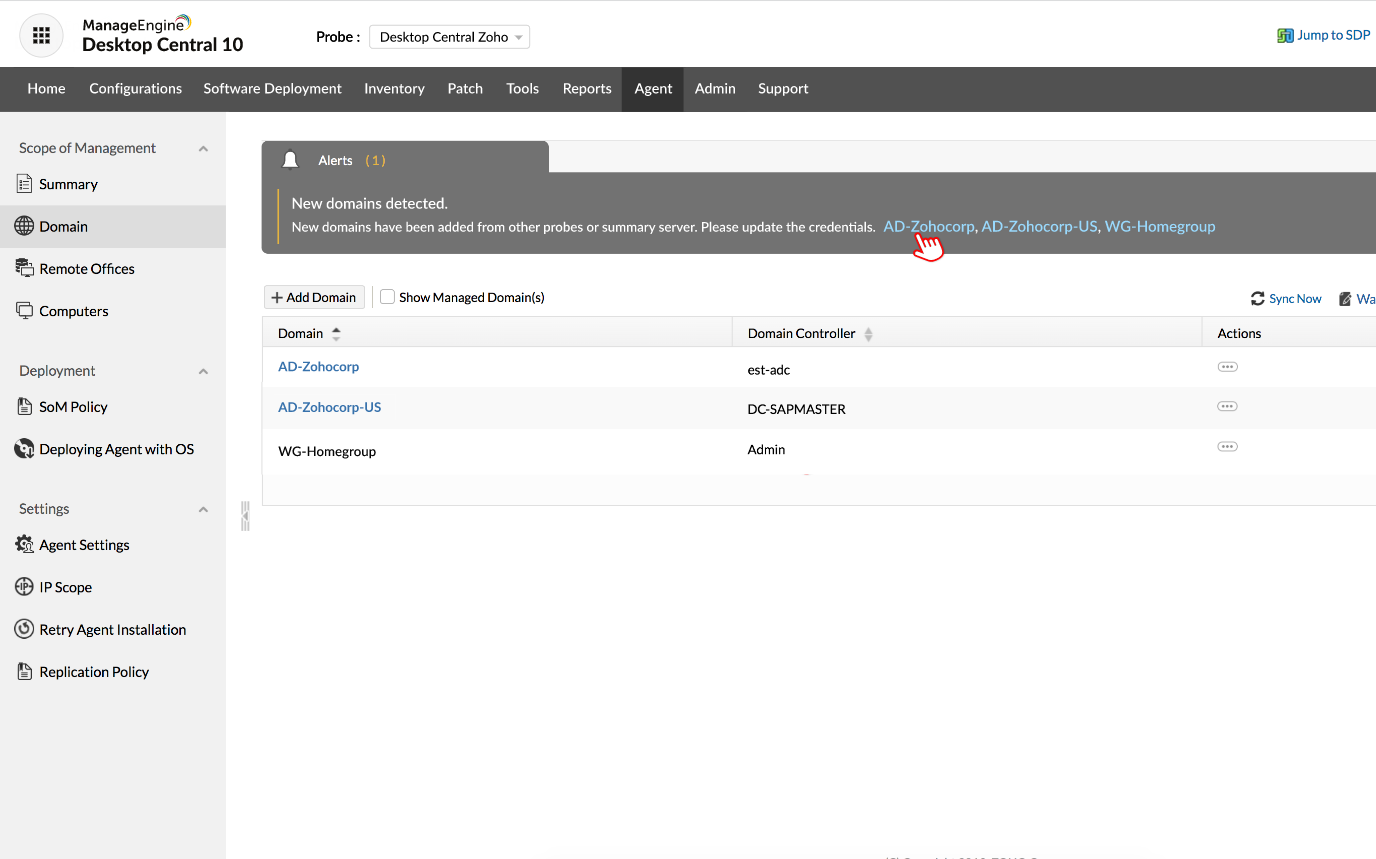
Task: Click the est-adc domain controller cell
Action: click(769, 370)
